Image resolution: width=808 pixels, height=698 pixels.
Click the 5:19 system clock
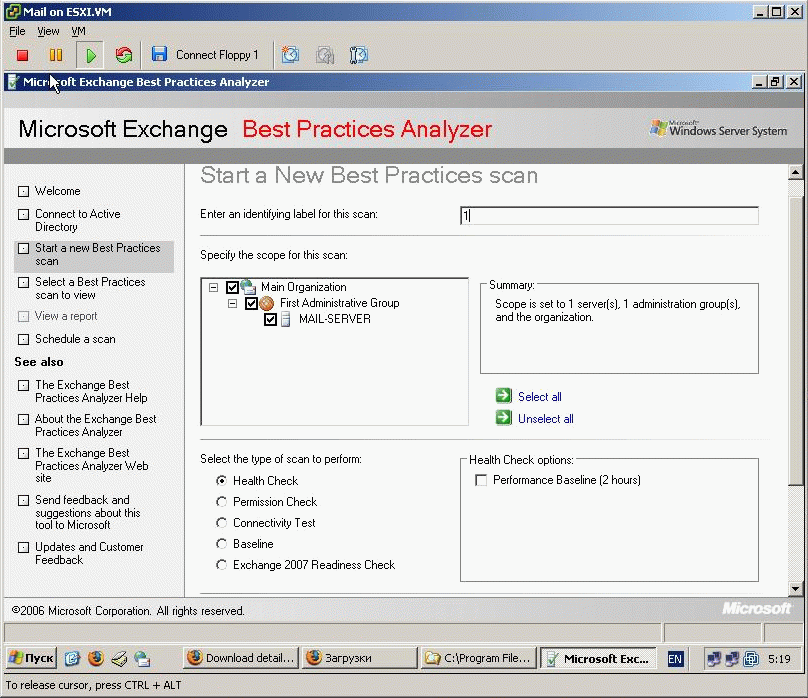tap(779, 659)
